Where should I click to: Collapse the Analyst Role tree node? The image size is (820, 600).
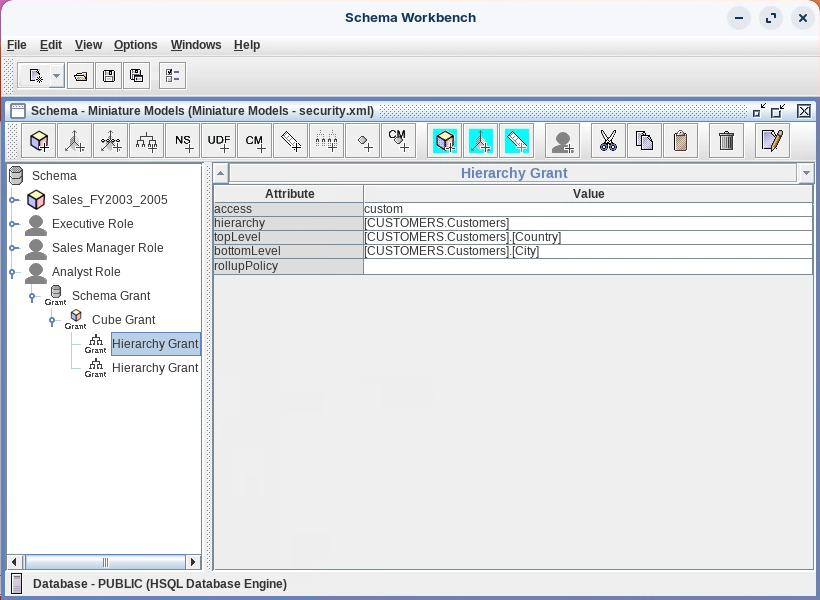[13, 272]
